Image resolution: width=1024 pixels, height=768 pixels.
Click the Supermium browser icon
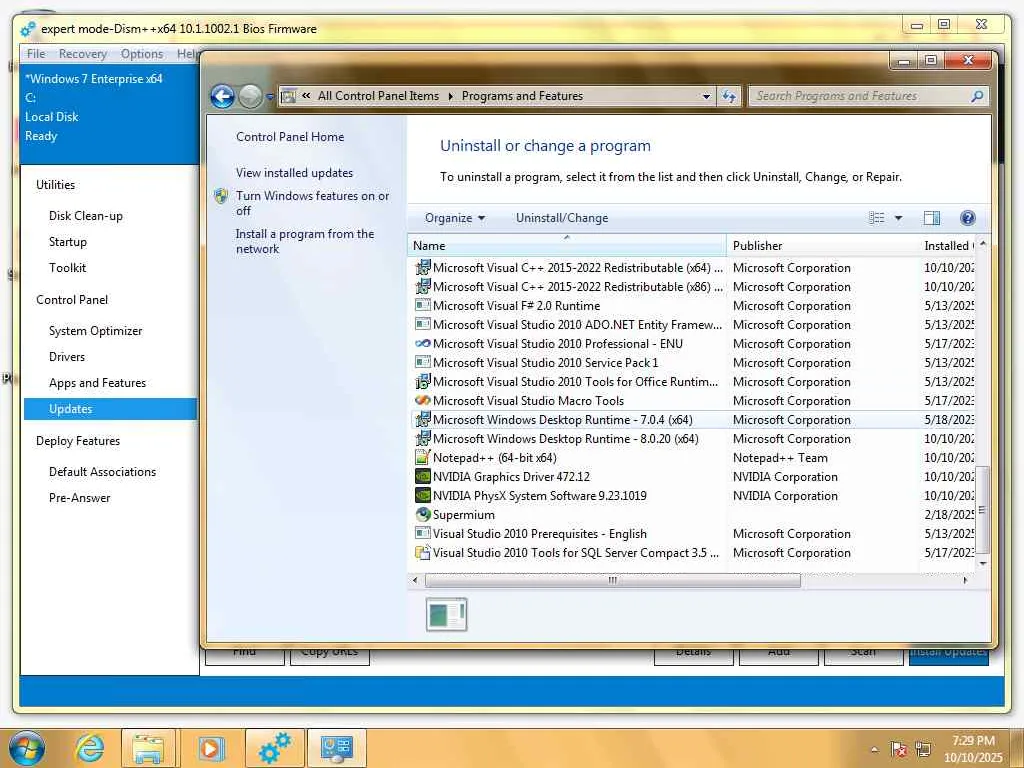coord(423,515)
